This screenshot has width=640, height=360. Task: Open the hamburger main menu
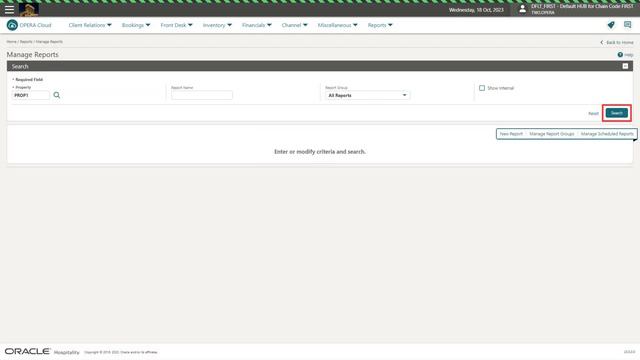tap(9, 9)
